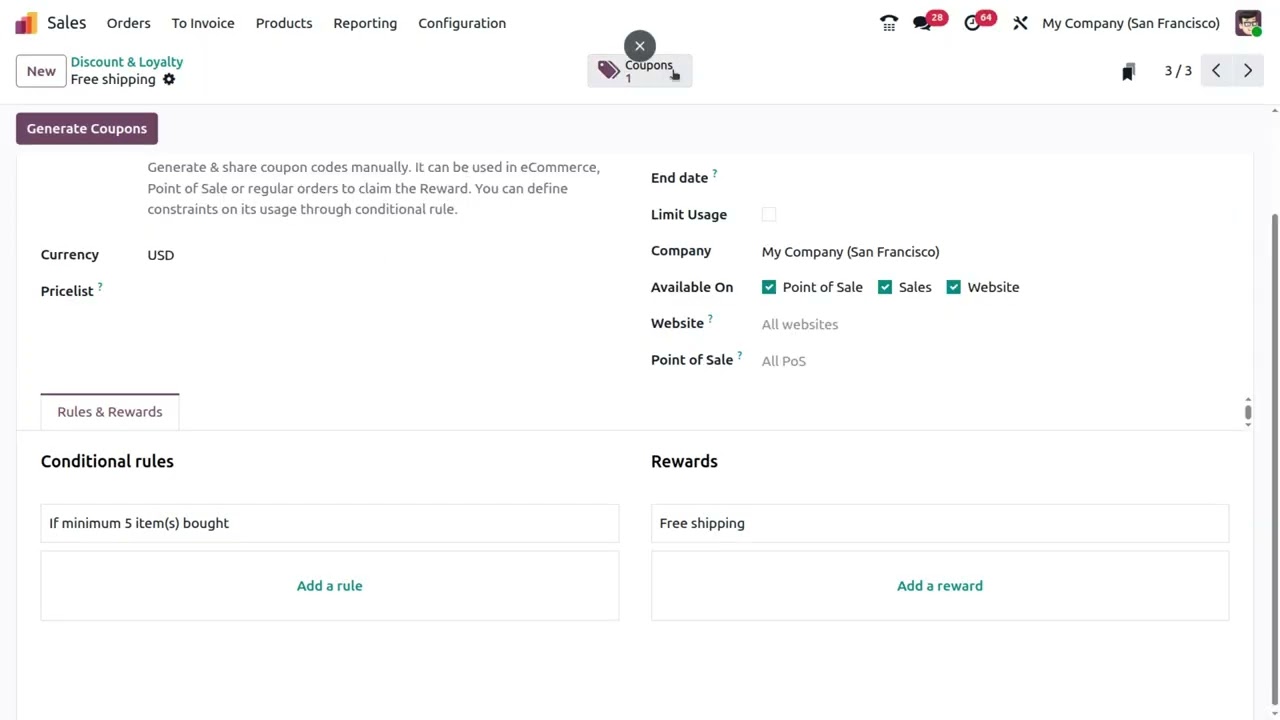
Task: Click Website field help question mark
Action: [x=710, y=320]
